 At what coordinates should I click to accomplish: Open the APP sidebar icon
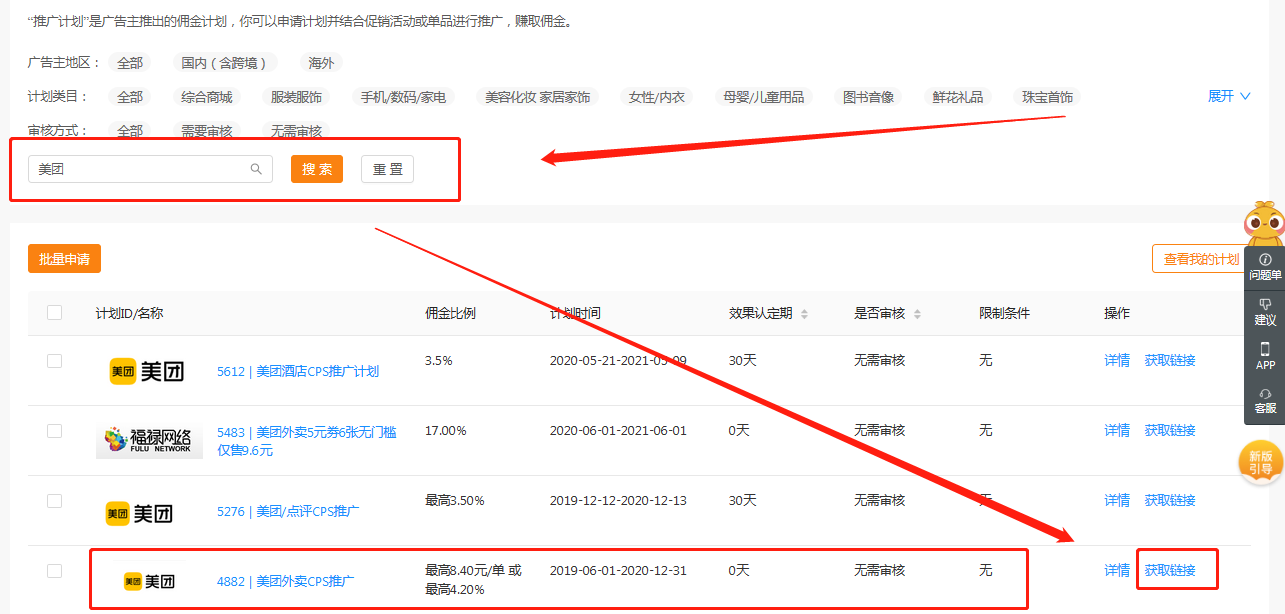(1265, 356)
